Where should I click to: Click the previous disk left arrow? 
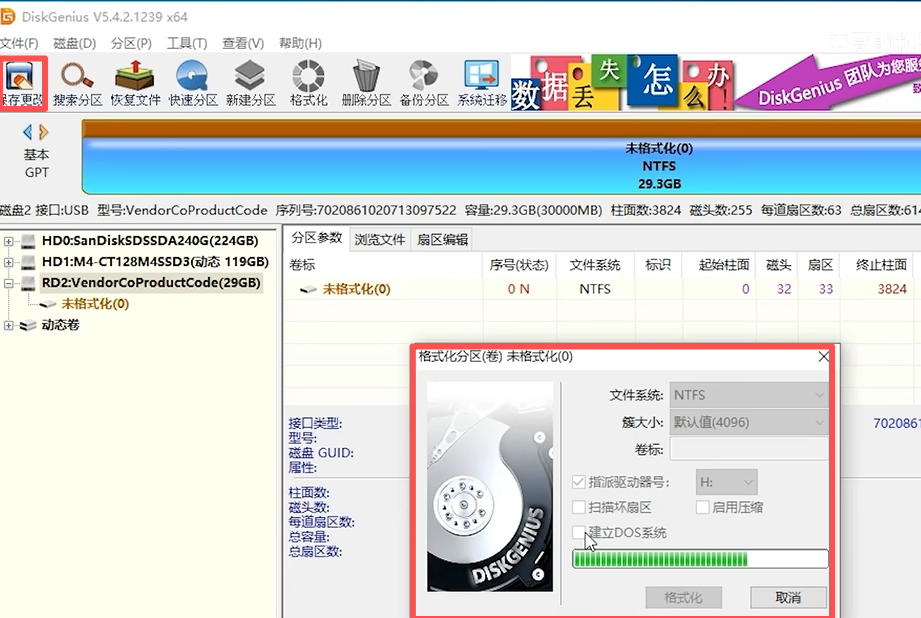pos(27,132)
